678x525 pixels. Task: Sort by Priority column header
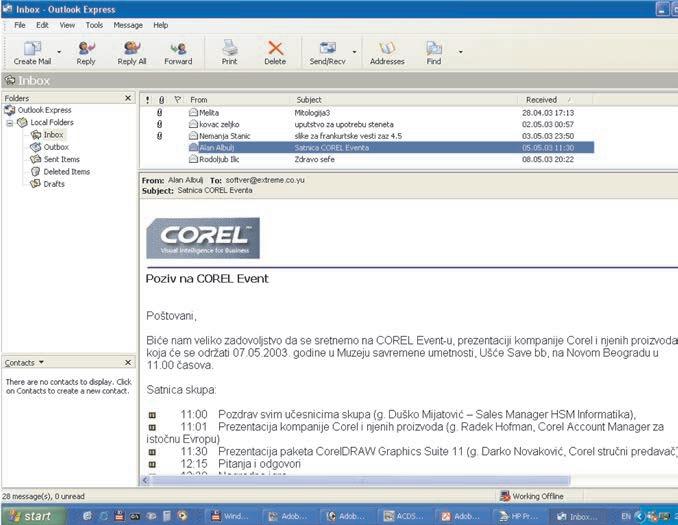click(x=147, y=100)
